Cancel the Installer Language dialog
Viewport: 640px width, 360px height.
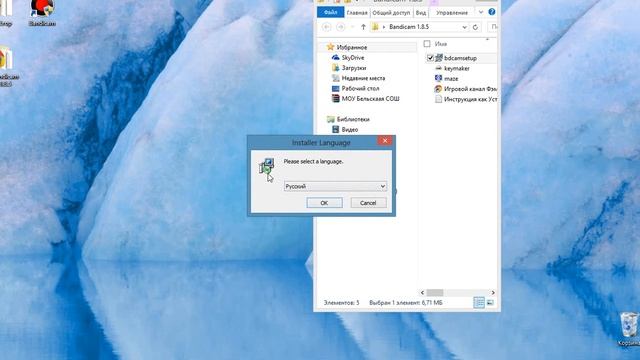[369, 203]
